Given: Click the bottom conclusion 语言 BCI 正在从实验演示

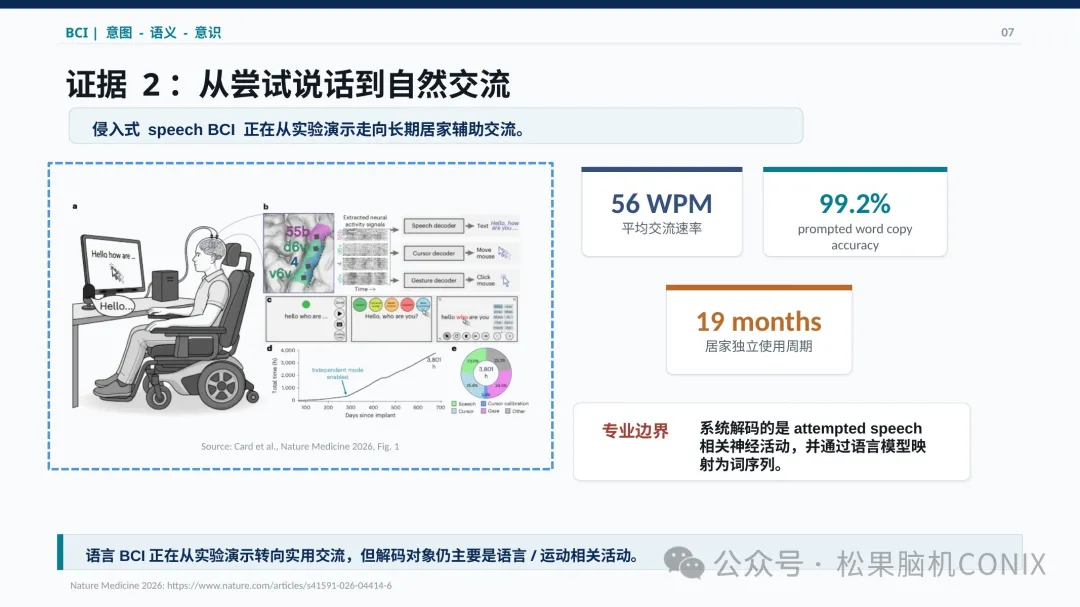Looking at the screenshot, I should point(362,555).
